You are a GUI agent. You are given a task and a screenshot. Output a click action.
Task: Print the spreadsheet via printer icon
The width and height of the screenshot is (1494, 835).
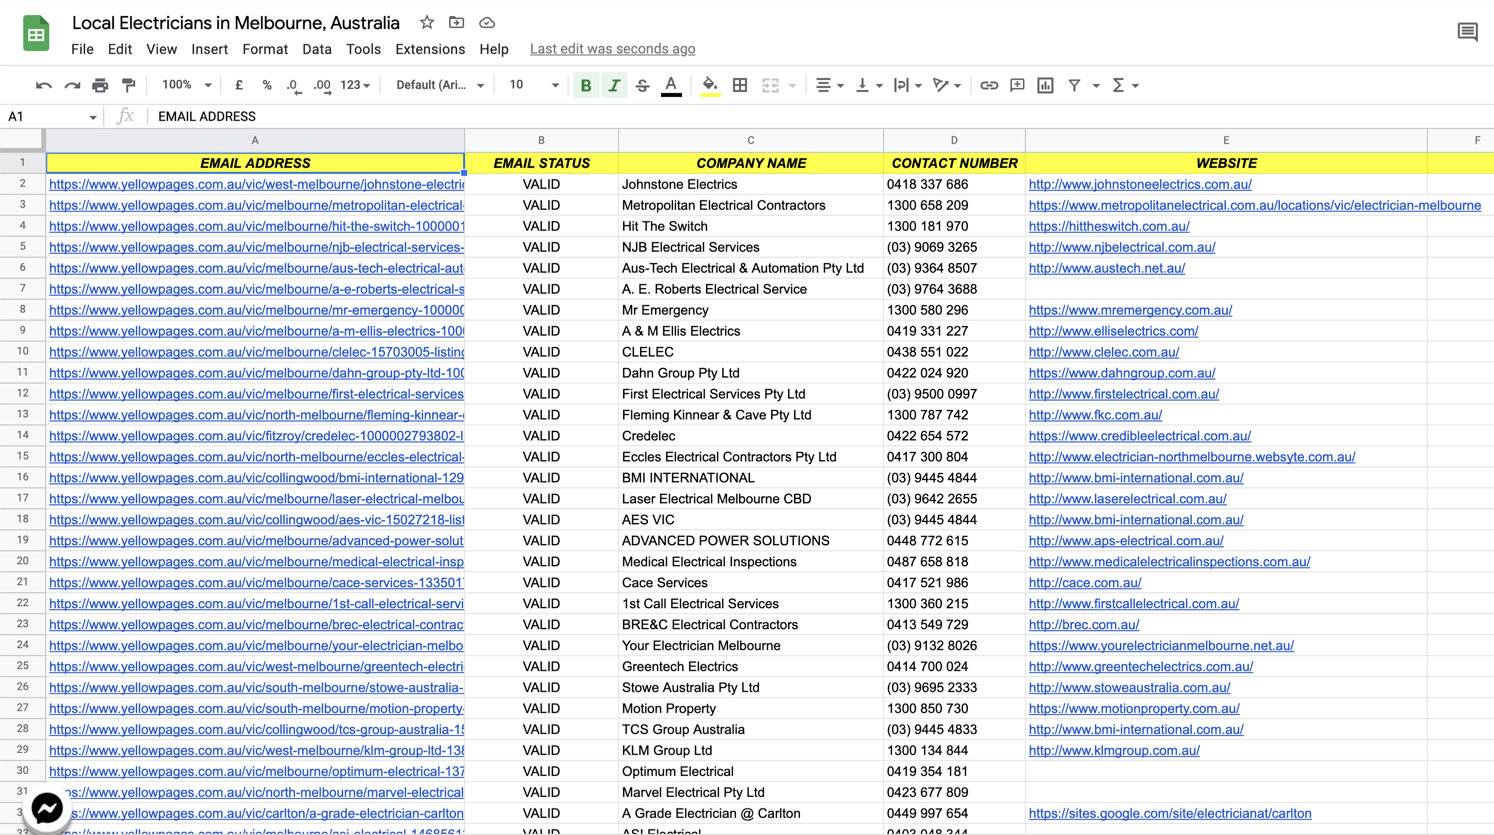click(x=100, y=86)
